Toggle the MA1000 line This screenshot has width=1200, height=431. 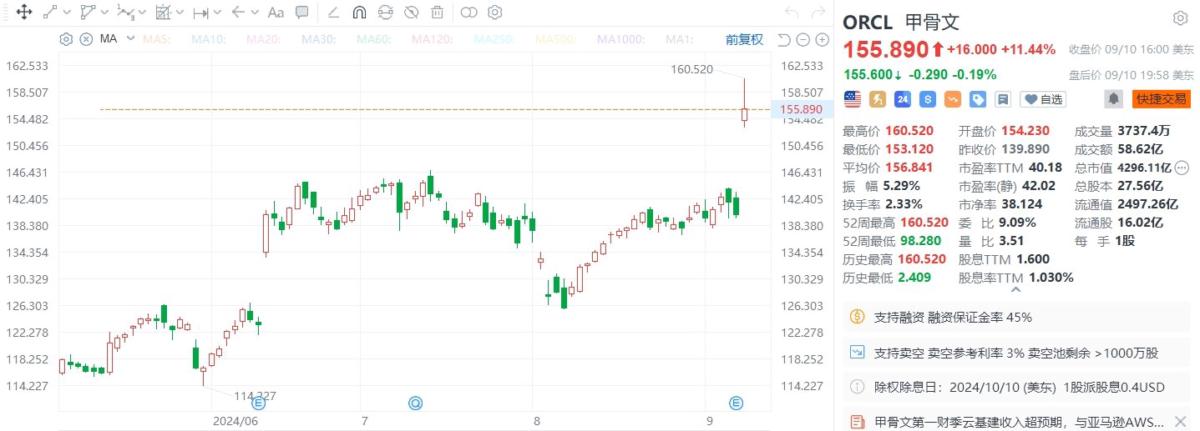(623, 39)
